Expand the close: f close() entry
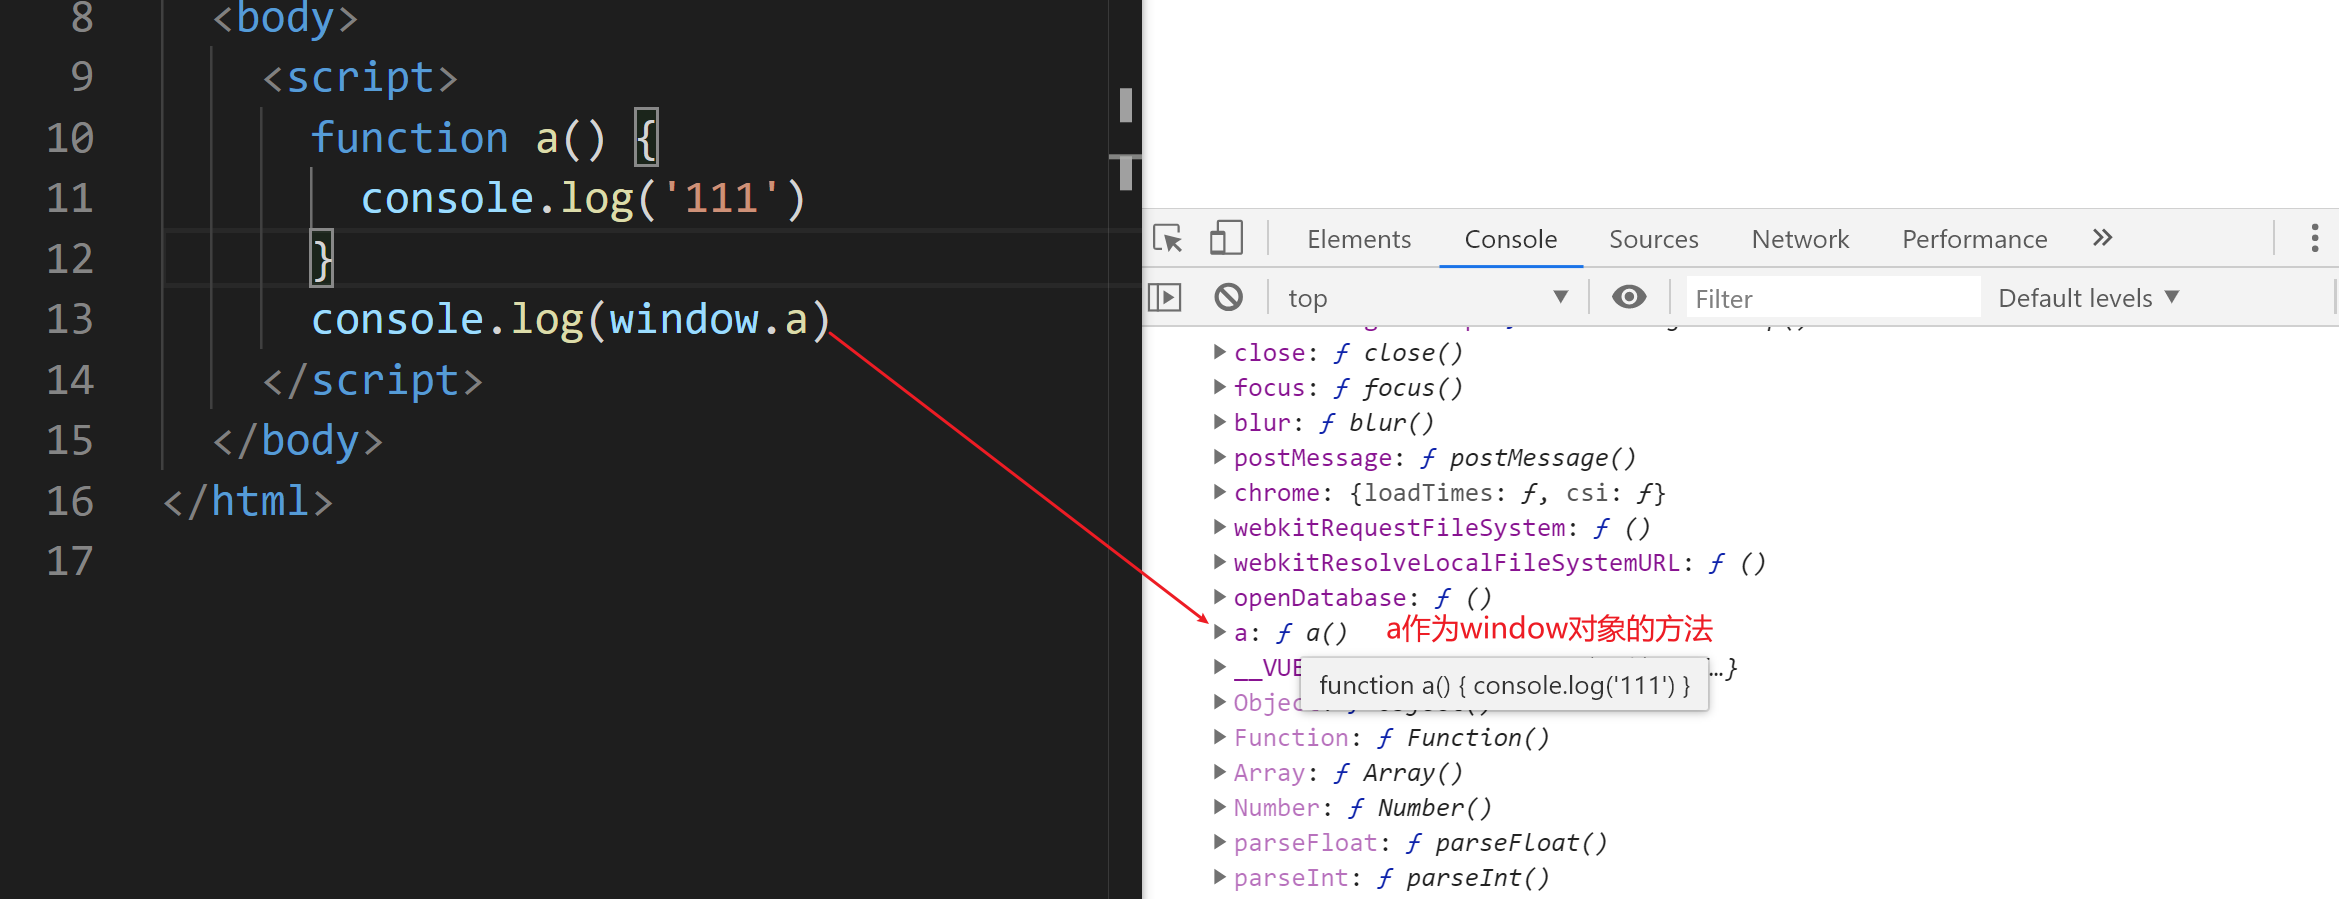This screenshot has width=2339, height=899. (1219, 352)
